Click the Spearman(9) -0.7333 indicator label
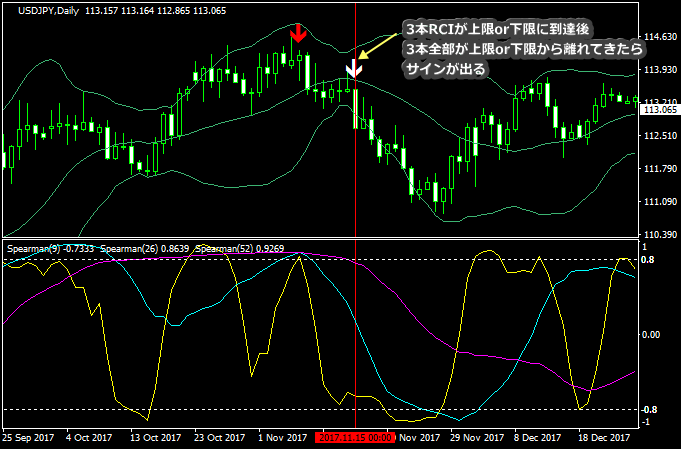681x449 pixels. coord(50,249)
